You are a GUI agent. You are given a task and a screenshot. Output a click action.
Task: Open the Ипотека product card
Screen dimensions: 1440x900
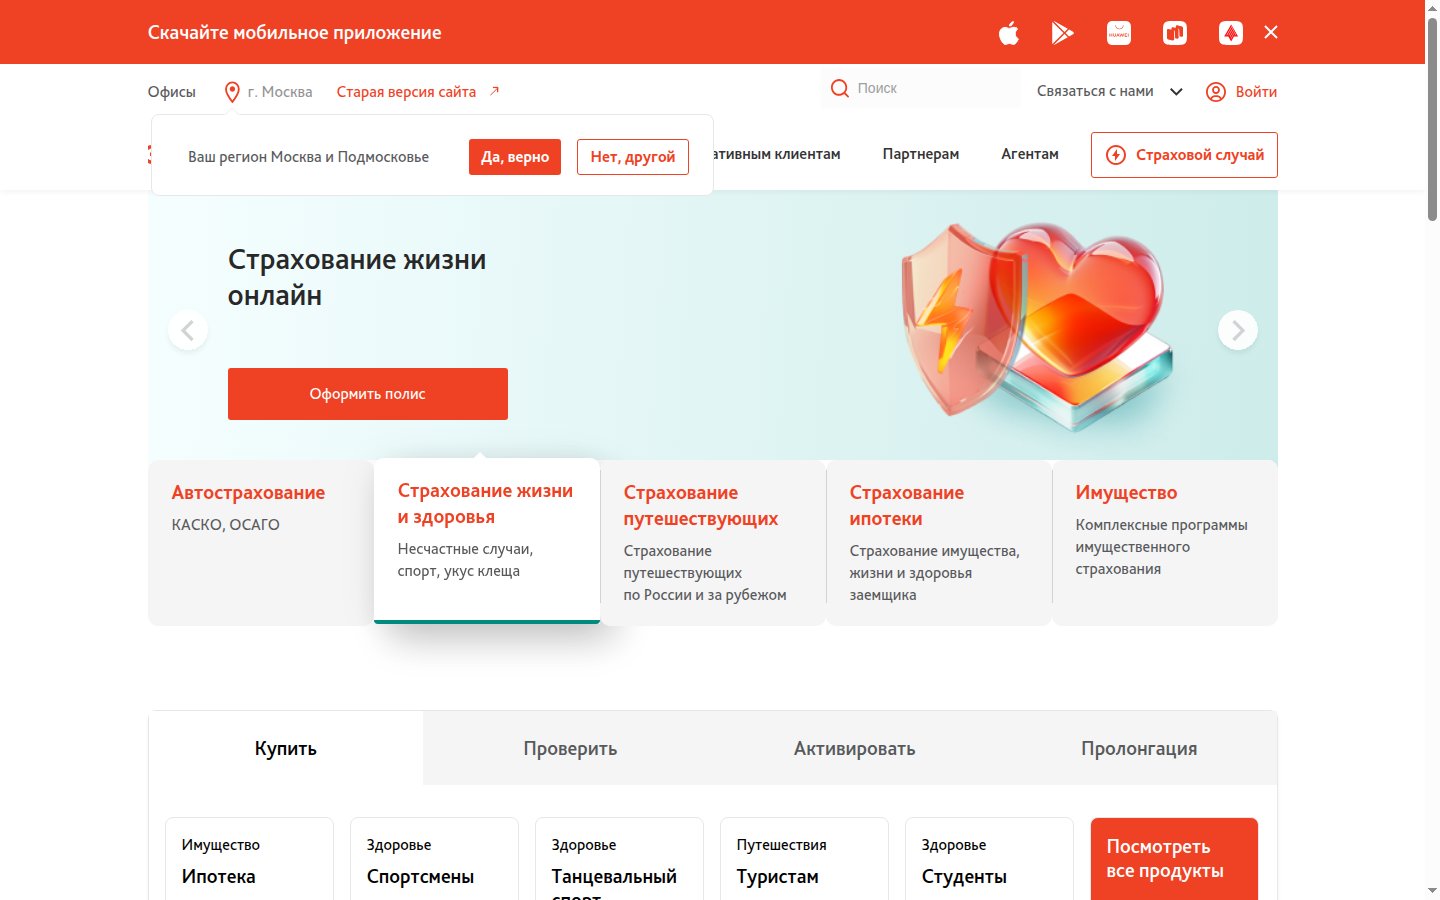click(249, 860)
